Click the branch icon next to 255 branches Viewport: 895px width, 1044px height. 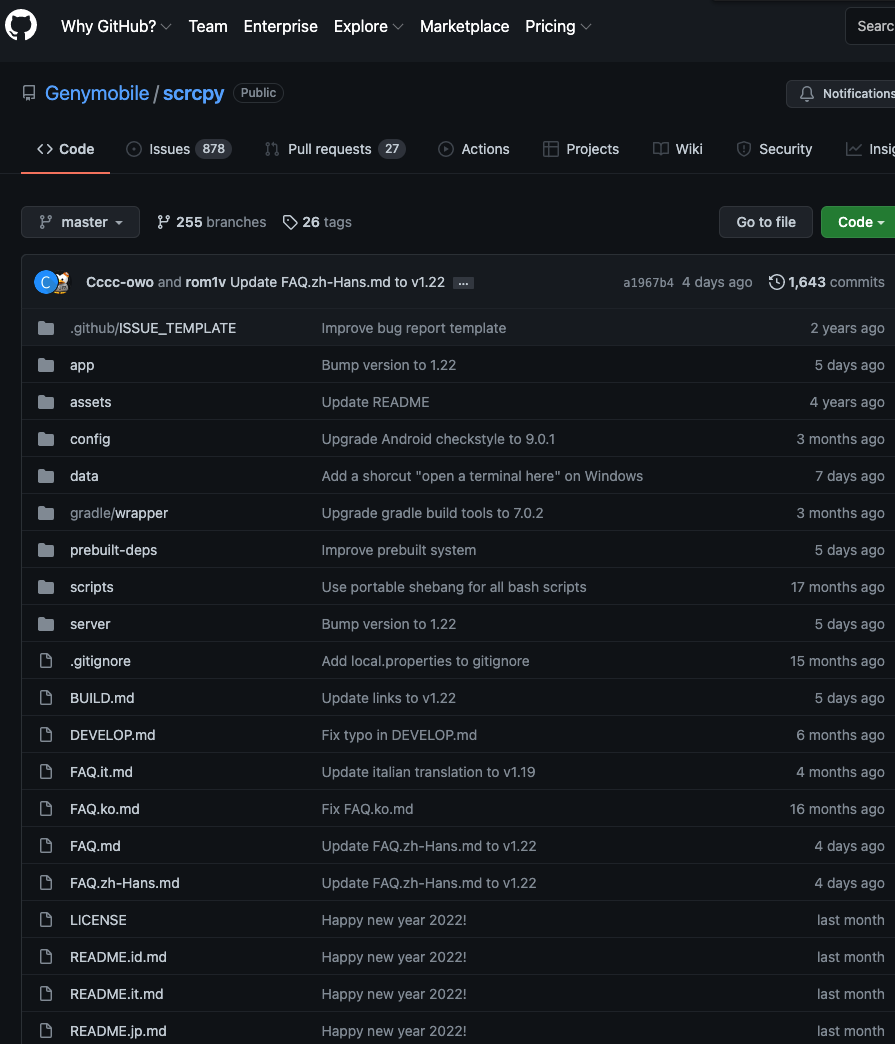tap(163, 222)
